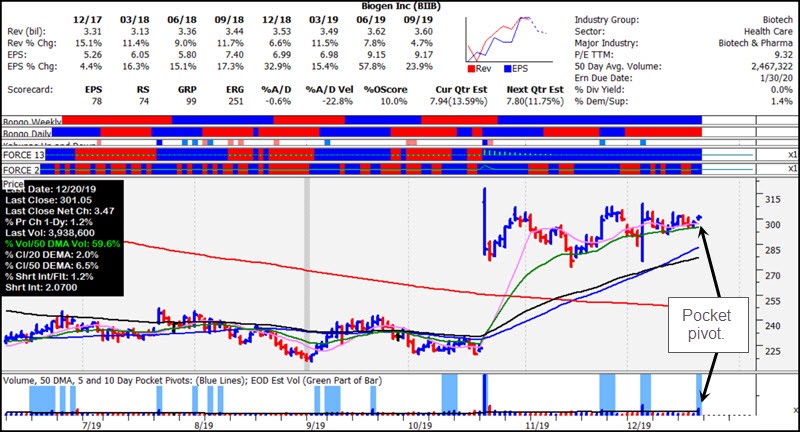The image size is (800, 432).
Task: Click the %OScore value 10.0%
Action: tap(393, 101)
